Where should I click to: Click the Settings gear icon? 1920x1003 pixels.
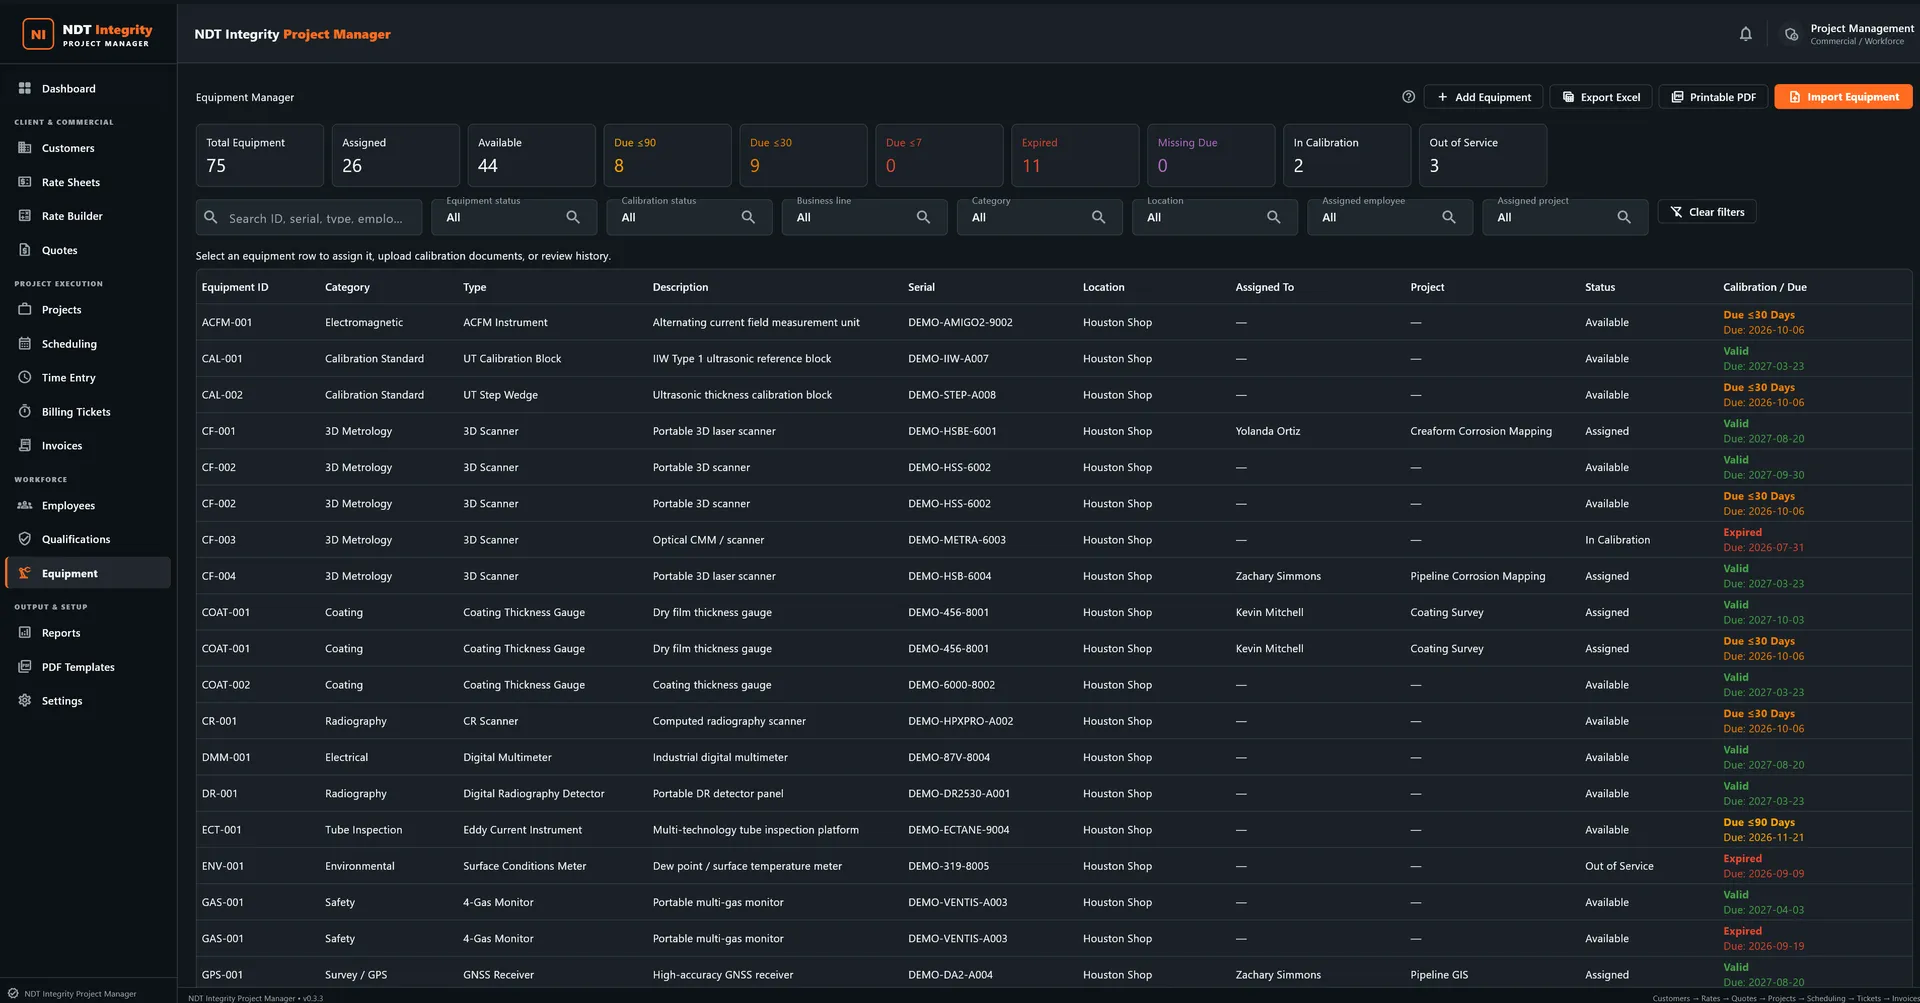click(x=25, y=700)
